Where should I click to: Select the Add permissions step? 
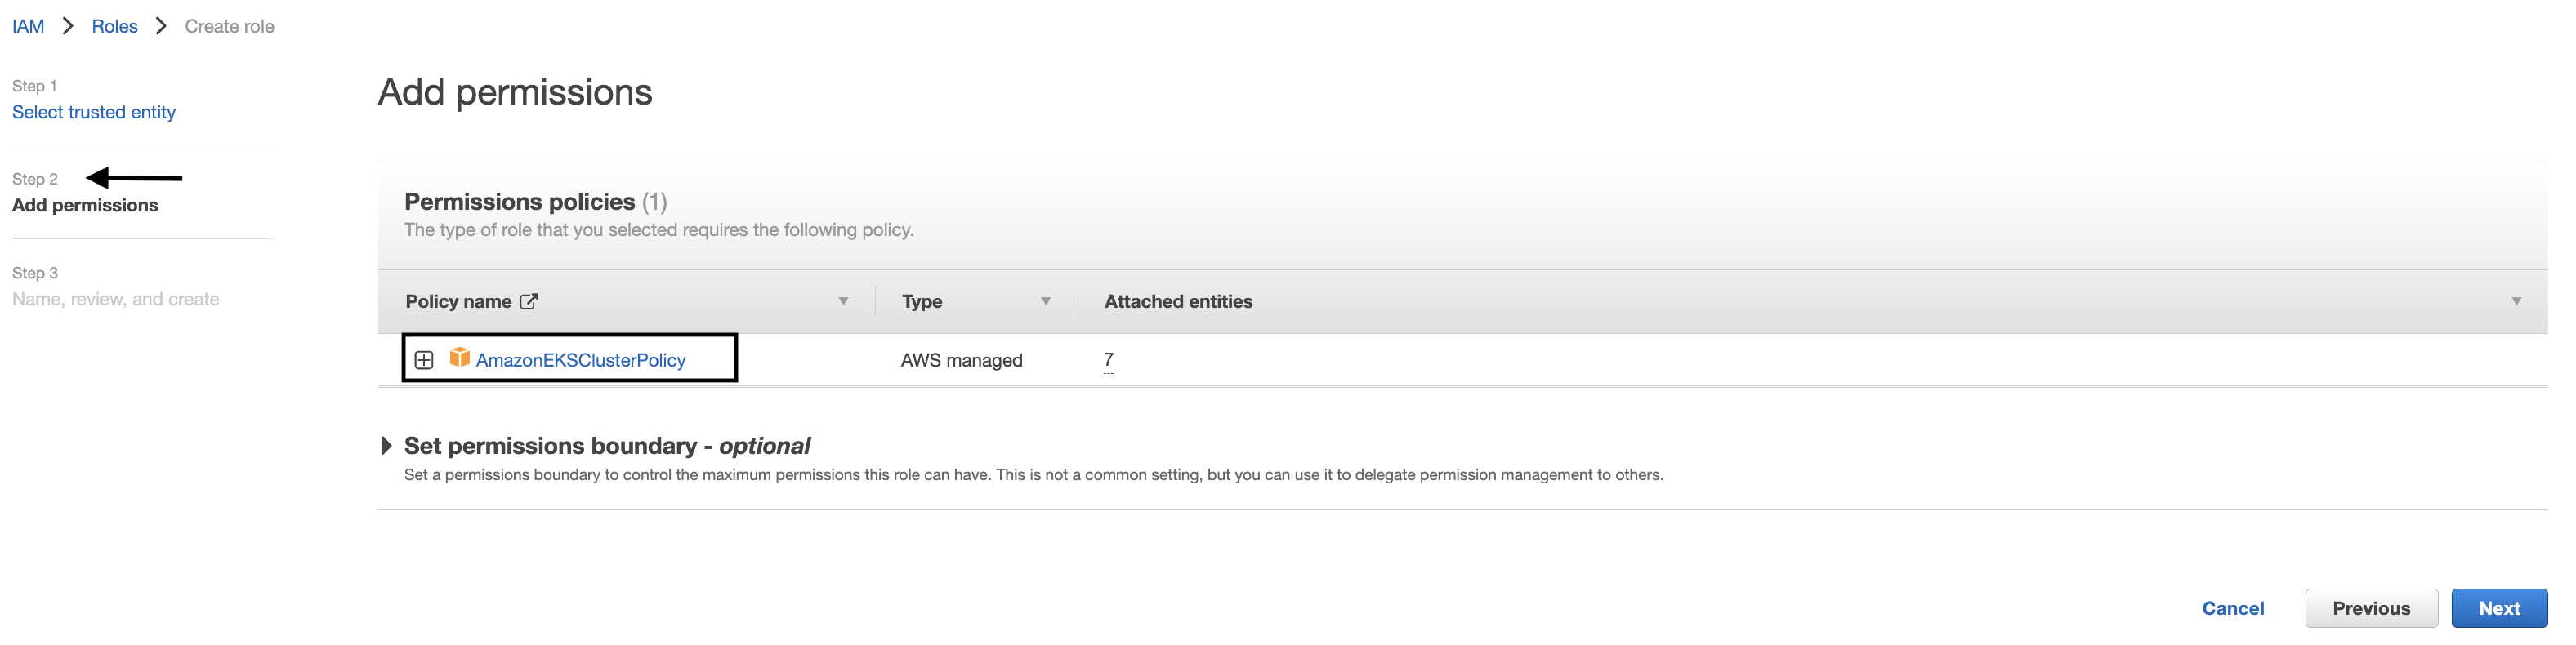pyautogui.click(x=85, y=205)
